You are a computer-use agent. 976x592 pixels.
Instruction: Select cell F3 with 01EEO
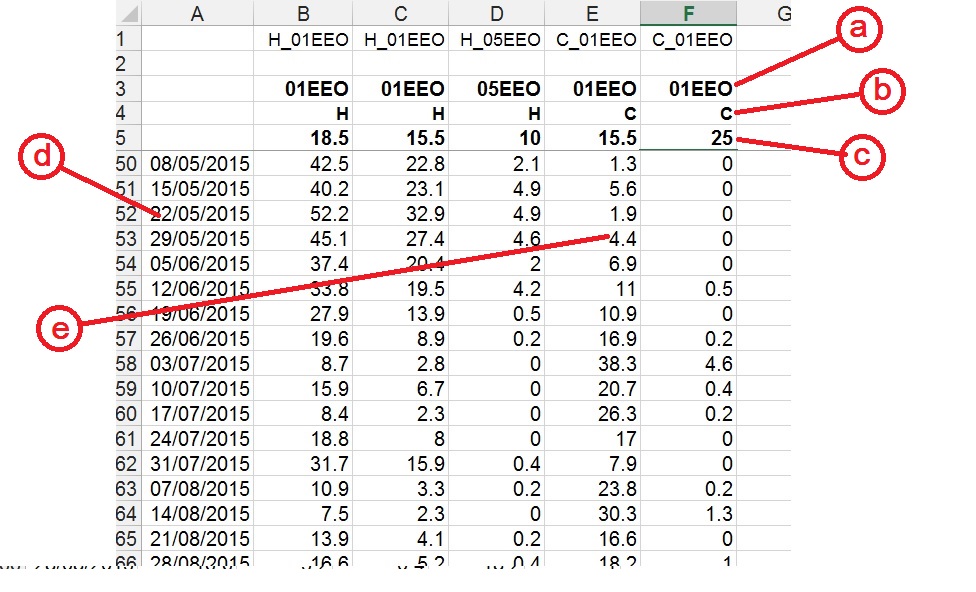tap(688, 89)
